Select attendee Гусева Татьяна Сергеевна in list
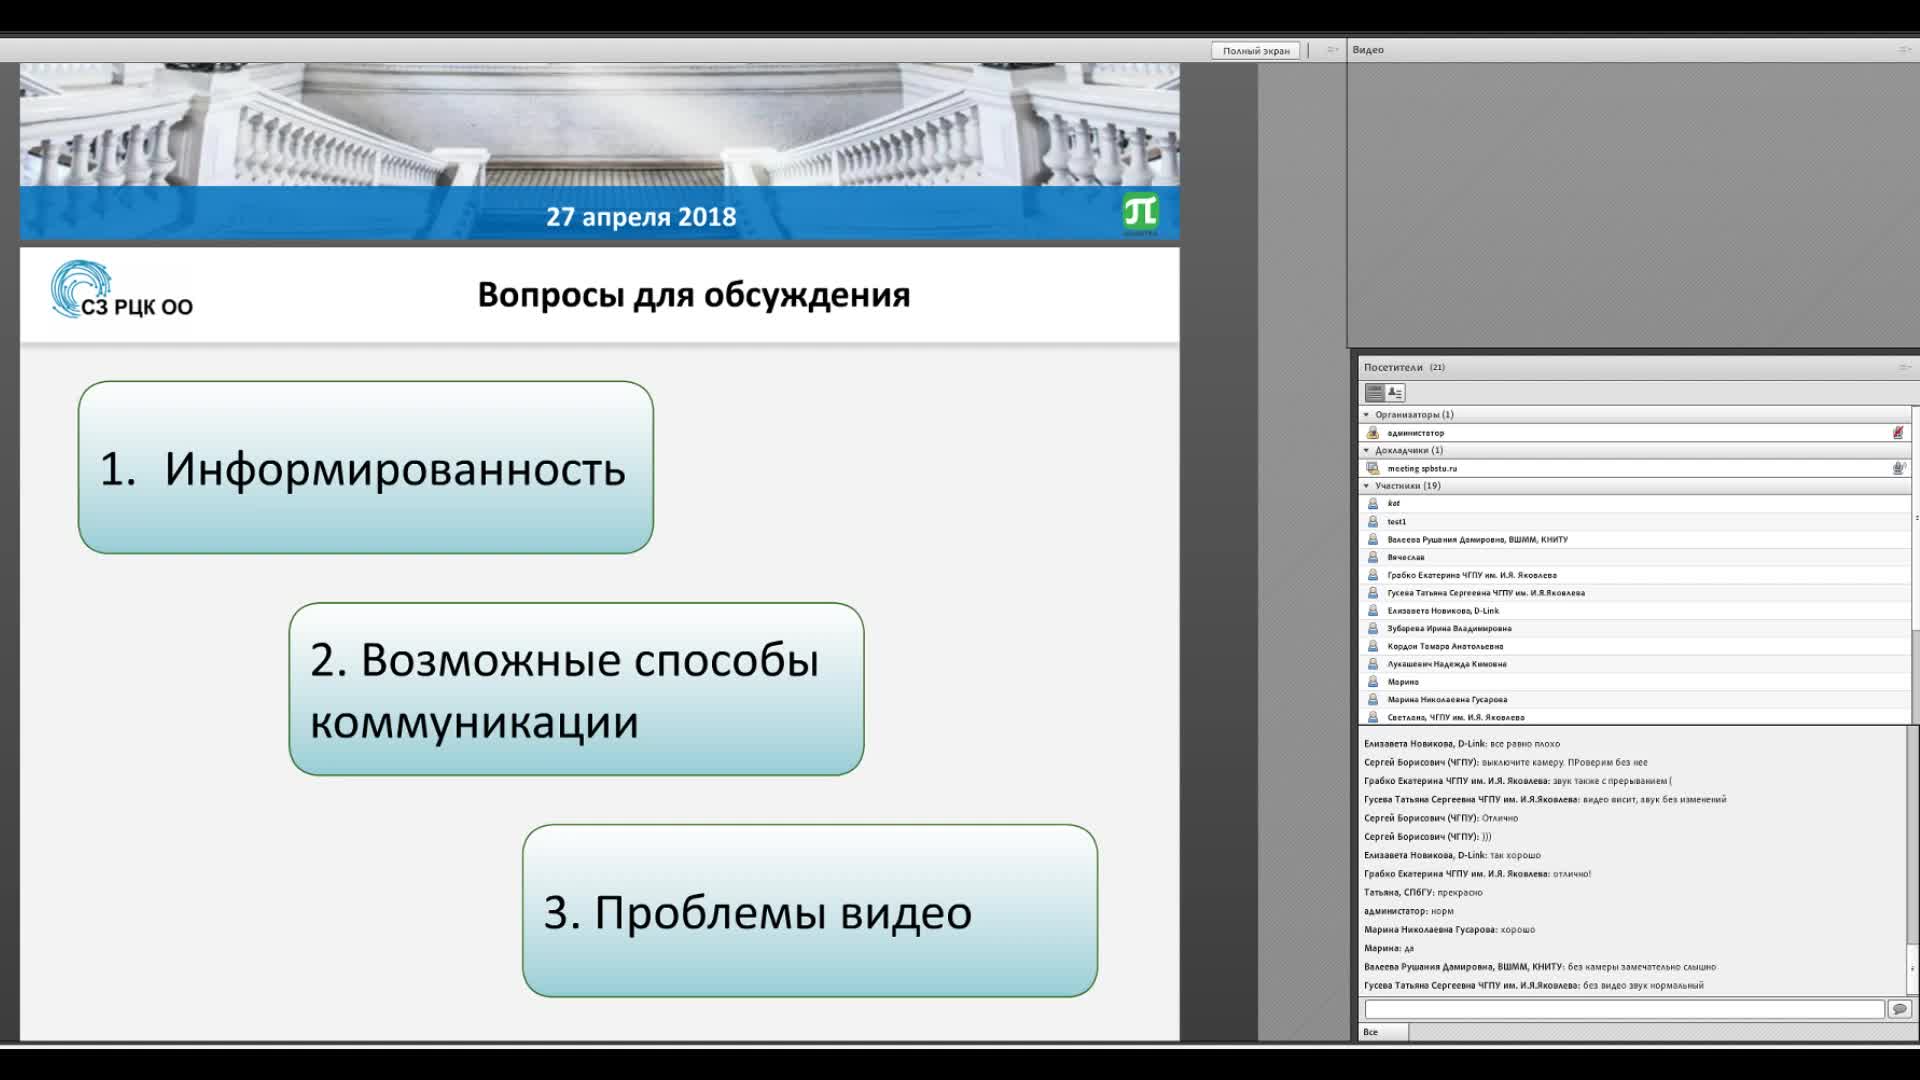This screenshot has width=1920, height=1080. pos(1636,593)
